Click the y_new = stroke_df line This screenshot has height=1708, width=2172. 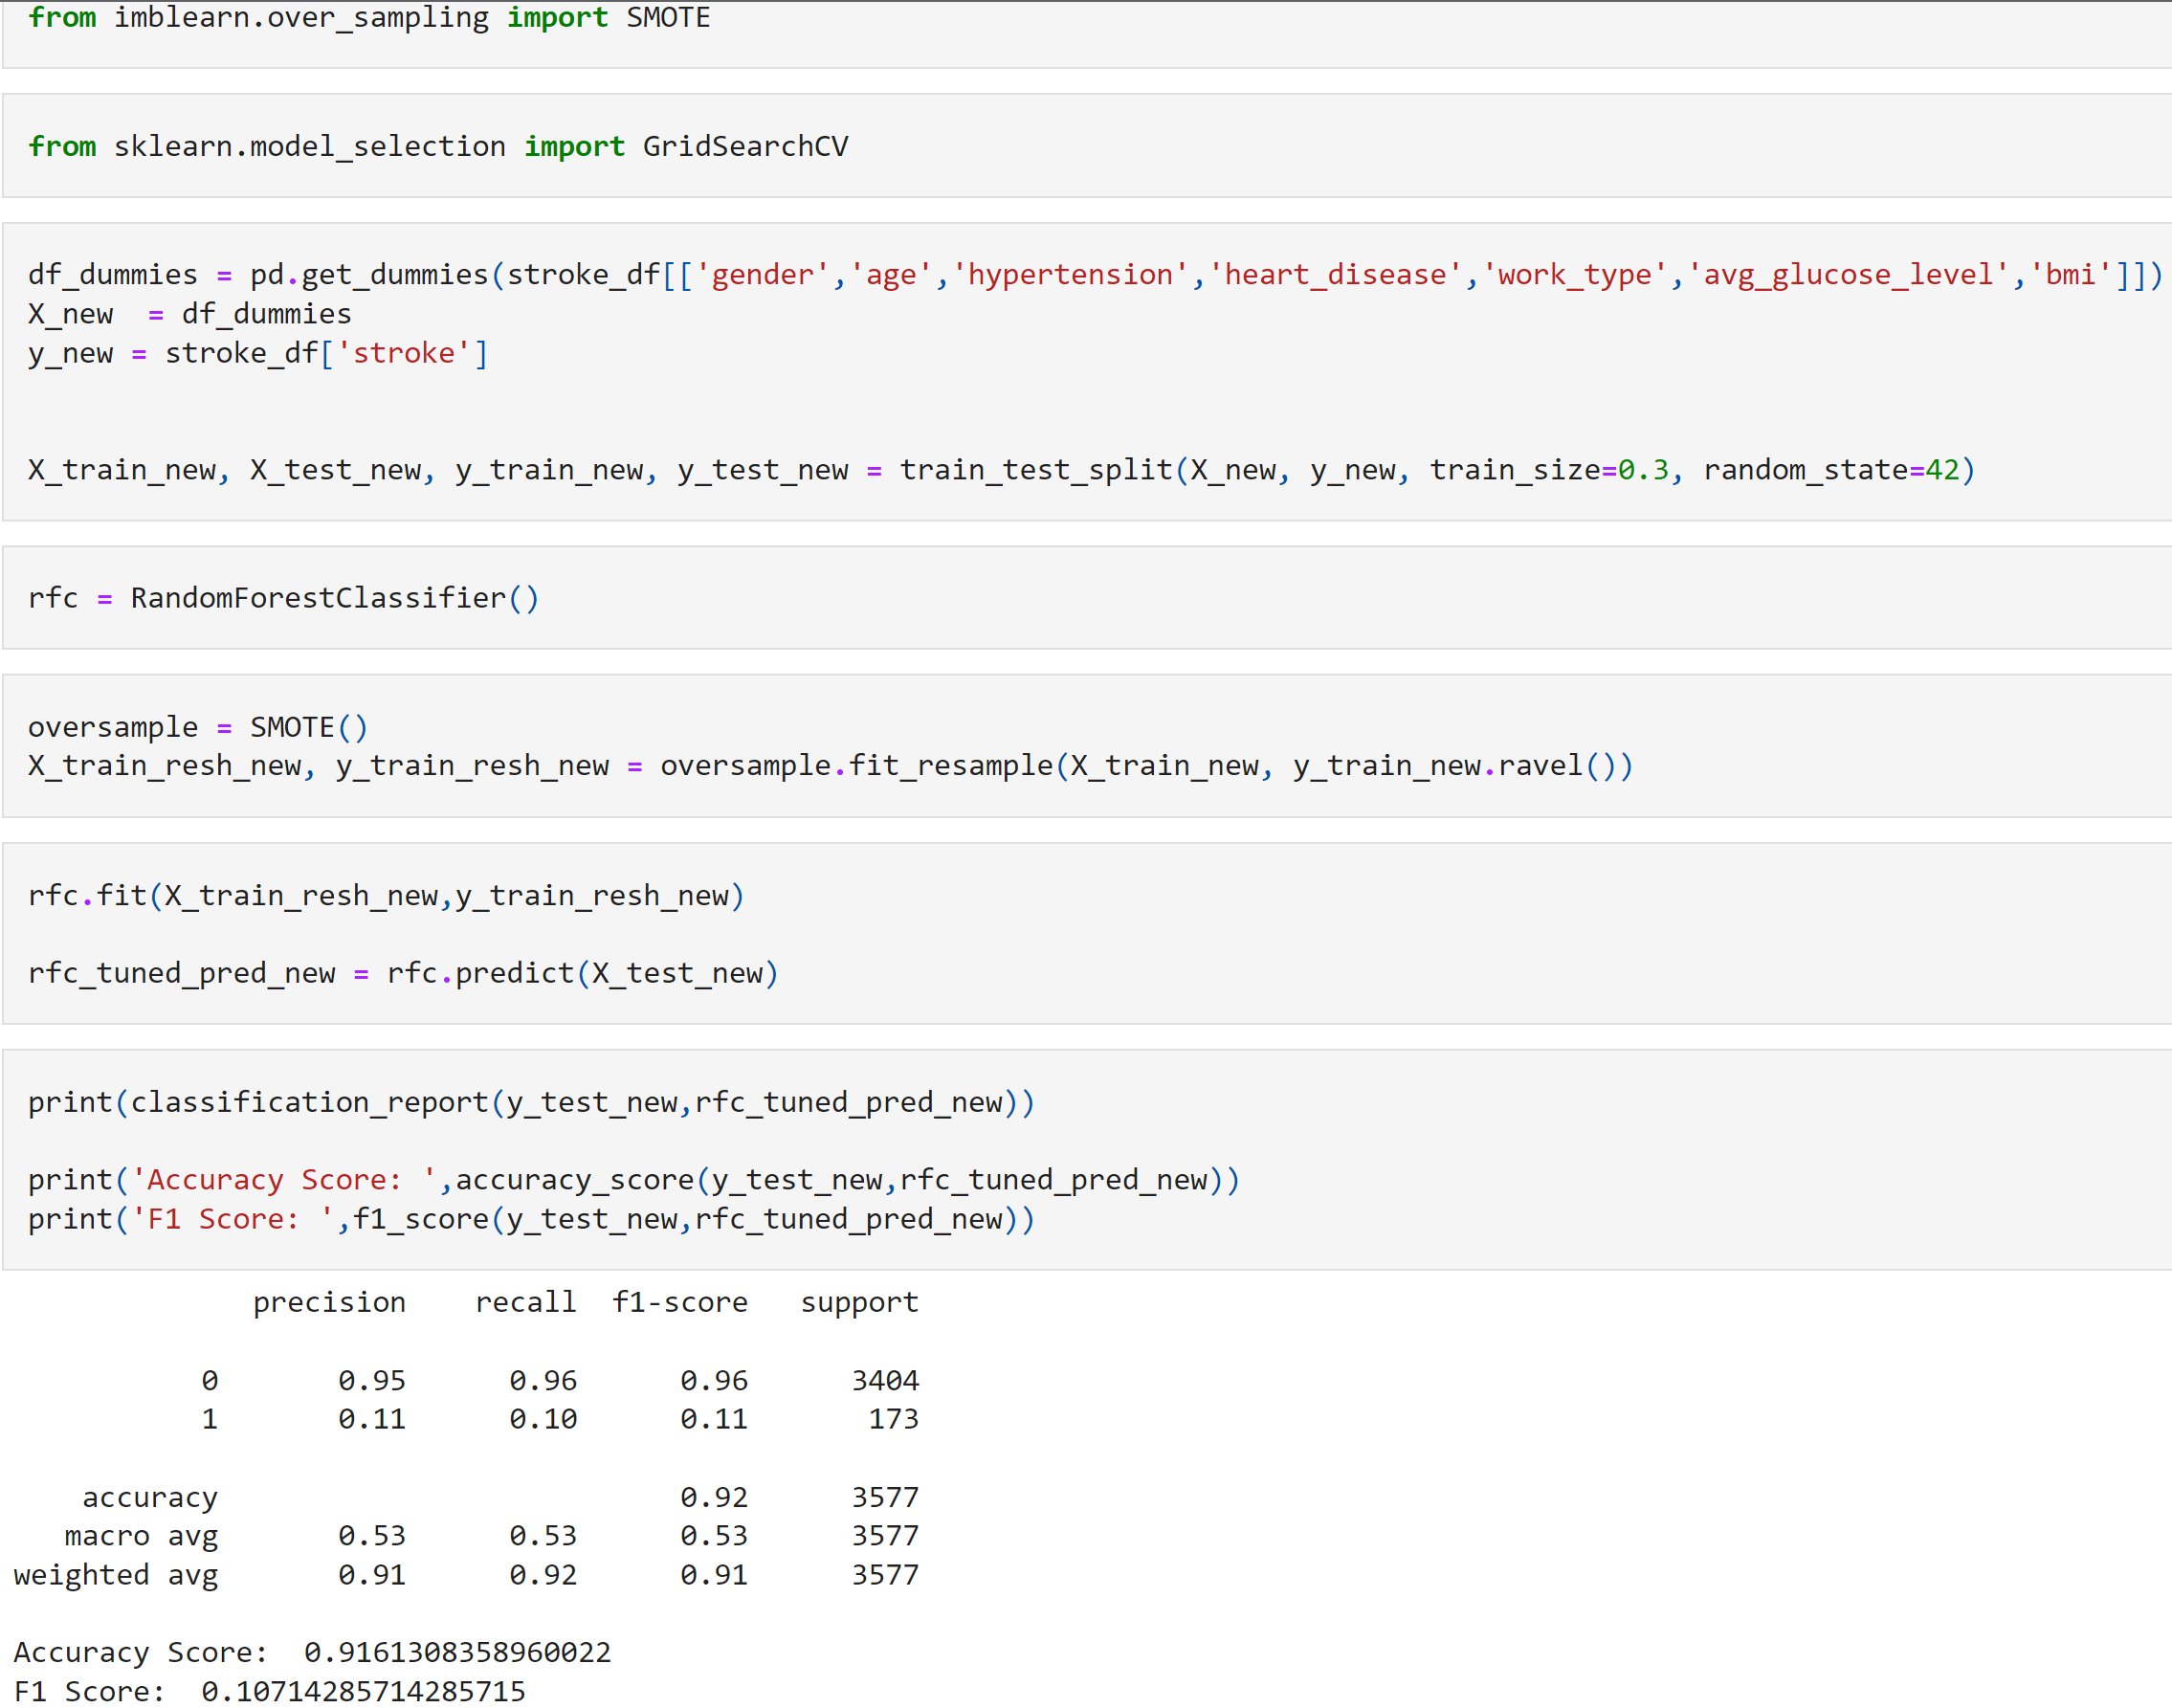[257, 353]
